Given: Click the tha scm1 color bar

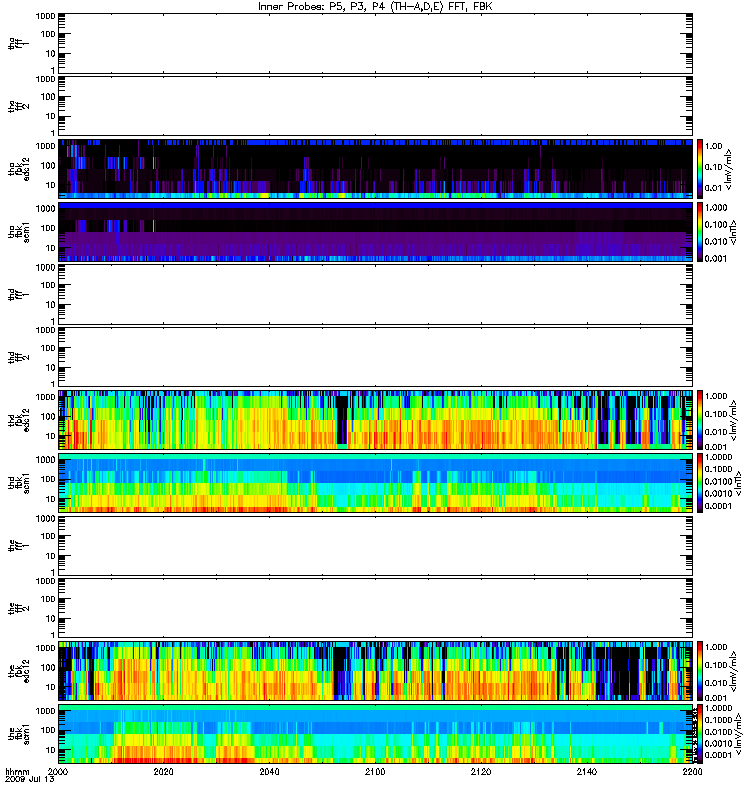Looking at the screenshot, I should coord(700,232).
